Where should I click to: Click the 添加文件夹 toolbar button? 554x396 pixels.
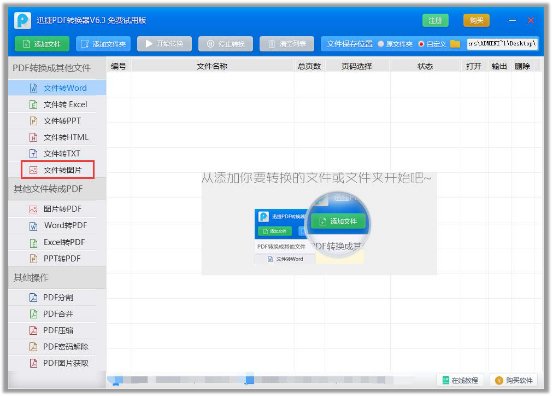(103, 44)
